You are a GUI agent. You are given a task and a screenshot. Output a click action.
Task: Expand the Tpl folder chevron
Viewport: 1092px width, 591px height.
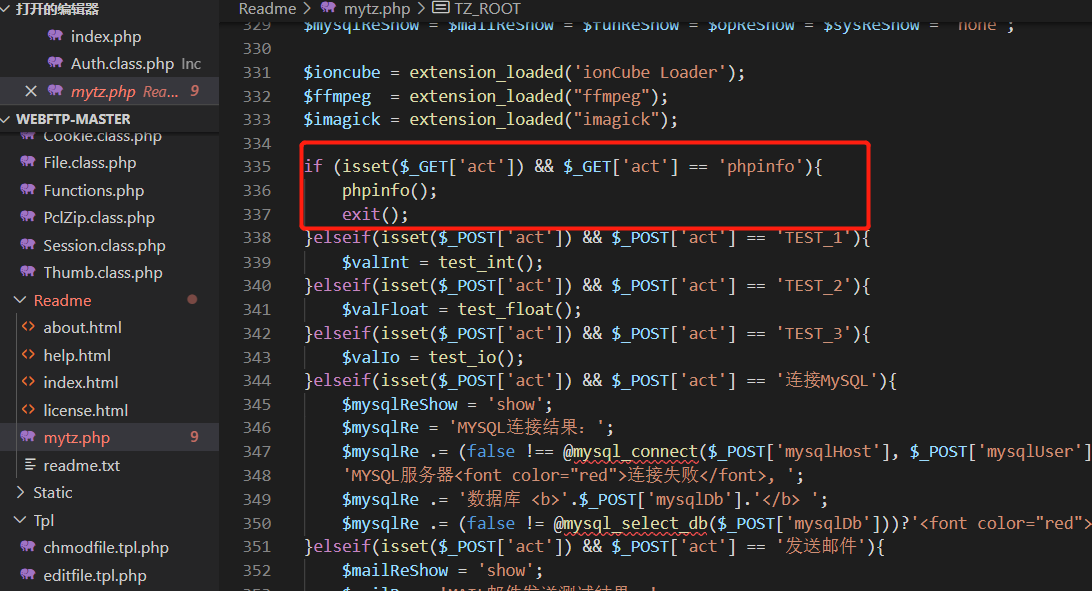click(22, 520)
